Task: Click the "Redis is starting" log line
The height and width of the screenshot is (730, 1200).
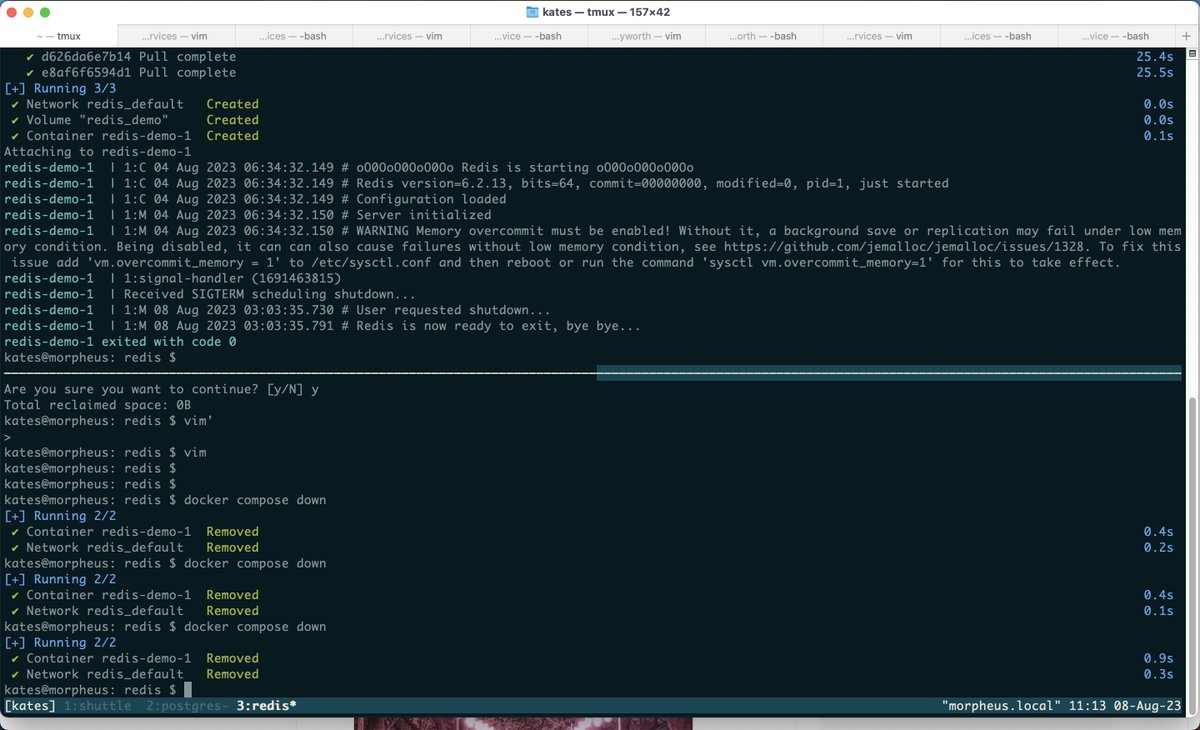Action: point(349,167)
